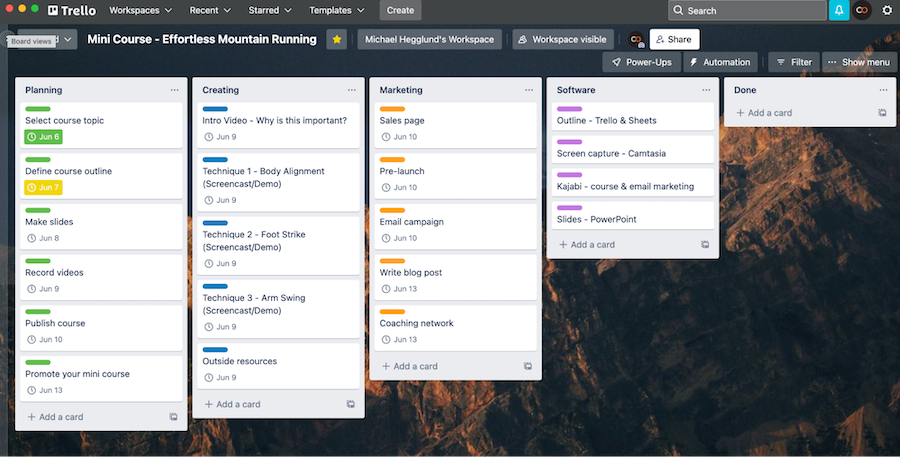Screen dimensions: 900x457
Task: Click the Share button
Action: coord(674,40)
